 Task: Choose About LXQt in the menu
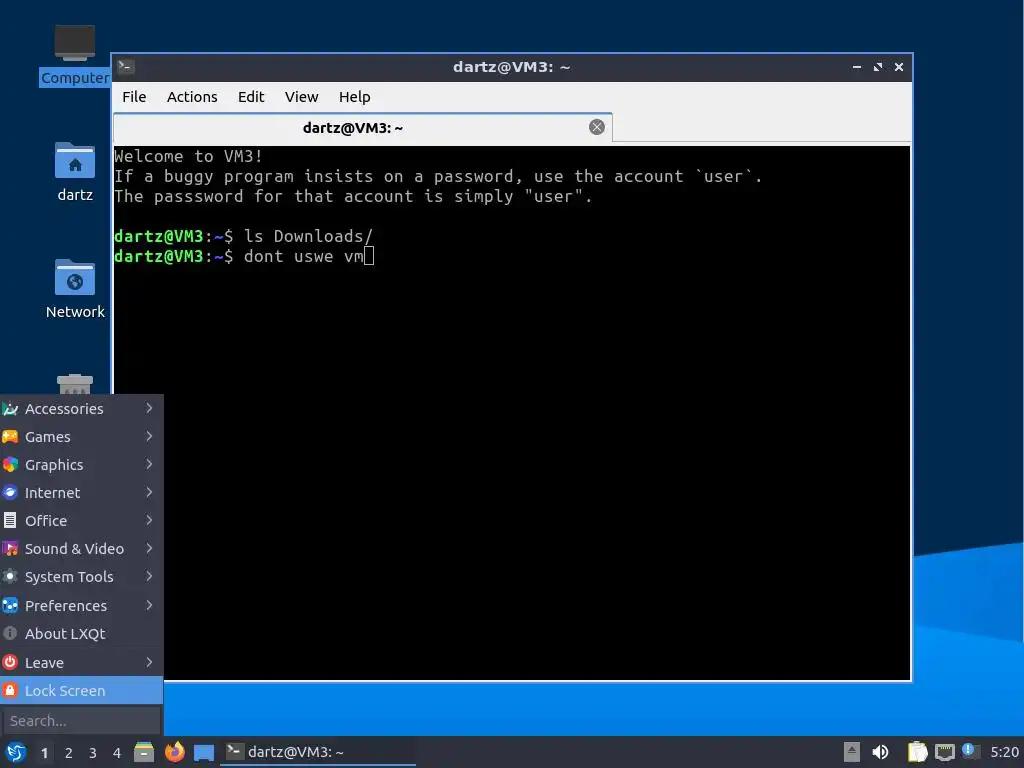click(x=81, y=634)
